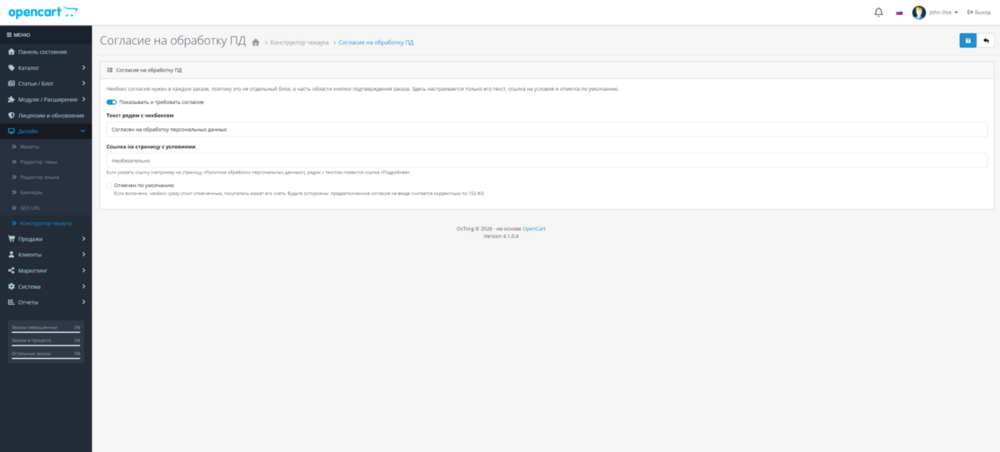Viewport: 1000px width, 452px height.
Task: Click the Отчеты chart icon
Action: tap(11, 302)
